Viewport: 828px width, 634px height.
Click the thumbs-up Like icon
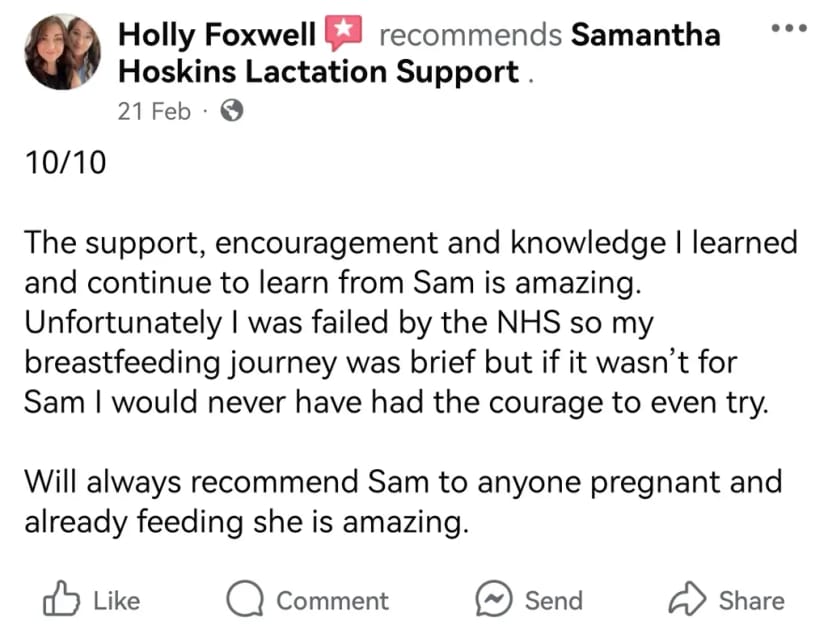point(61,598)
